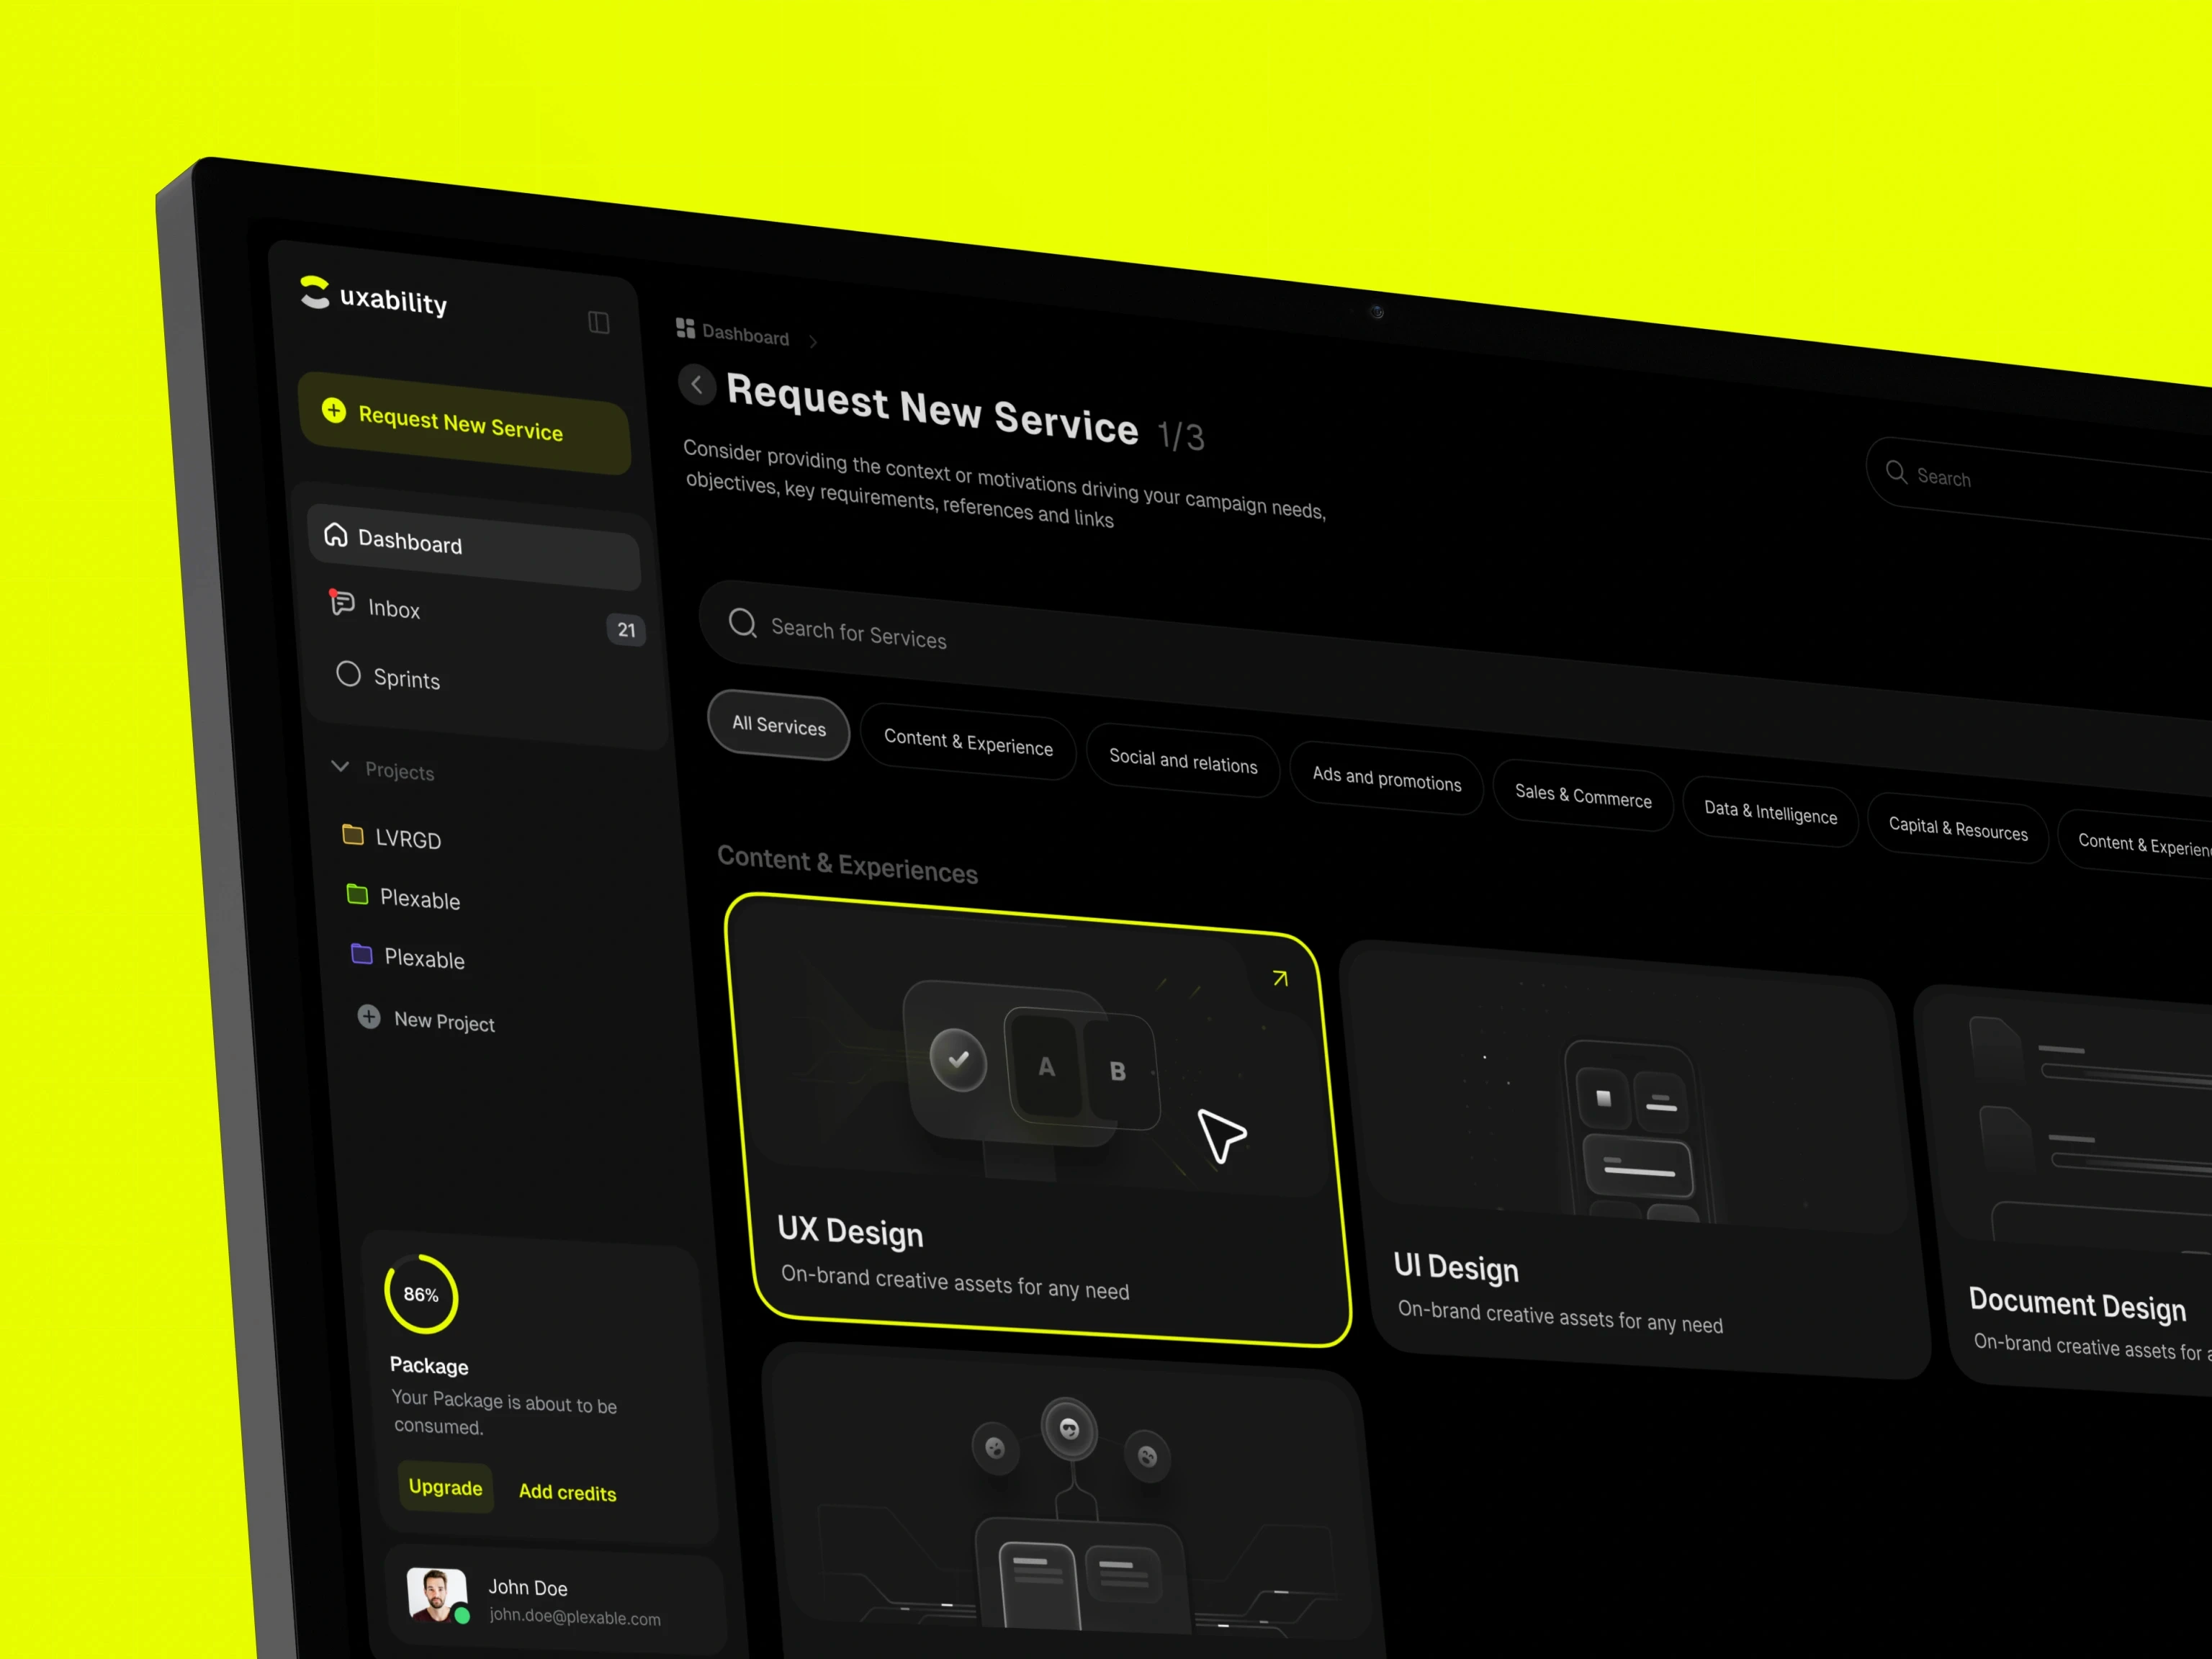
Task: Click the back arrow beside Request New Service
Action: coord(697,384)
